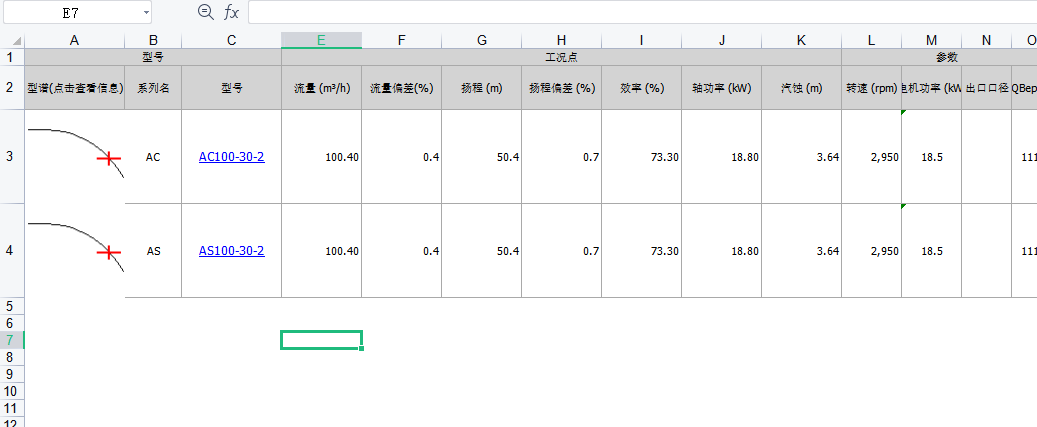Open the Name Box dropdown arrow
Image resolution: width=1037 pixels, height=427 pixels.
click(x=145, y=12)
